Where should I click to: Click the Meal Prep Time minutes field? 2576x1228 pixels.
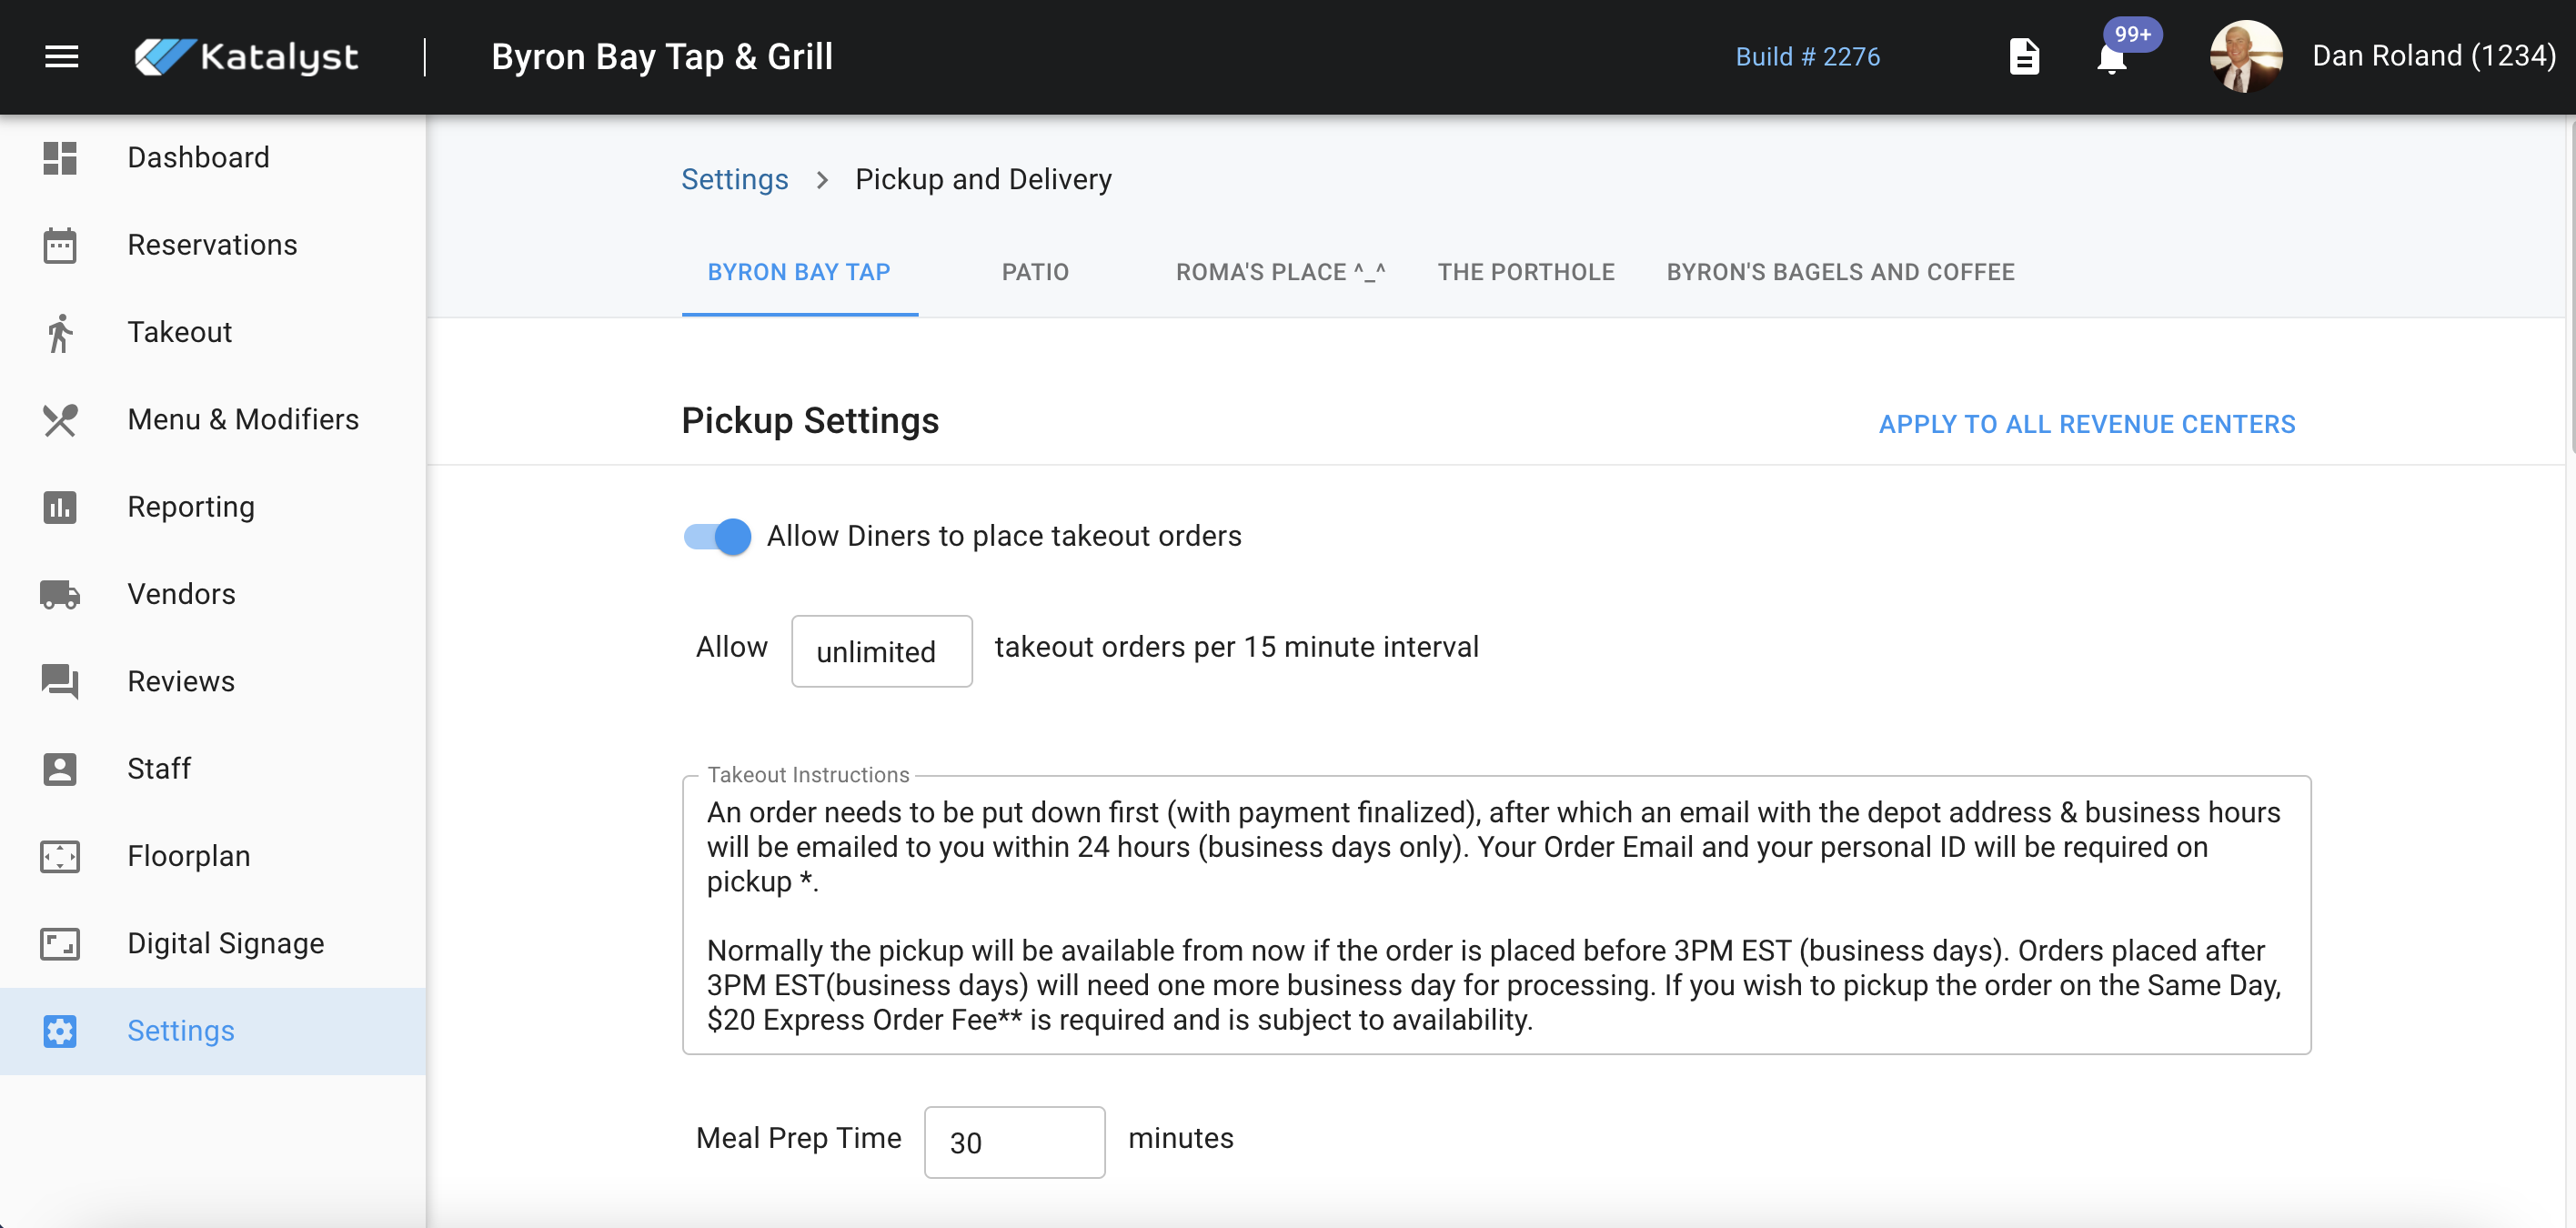point(1014,1142)
